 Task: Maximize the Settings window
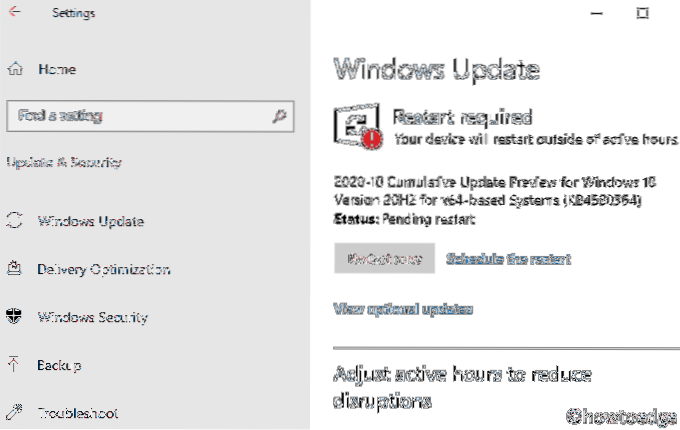point(642,14)
